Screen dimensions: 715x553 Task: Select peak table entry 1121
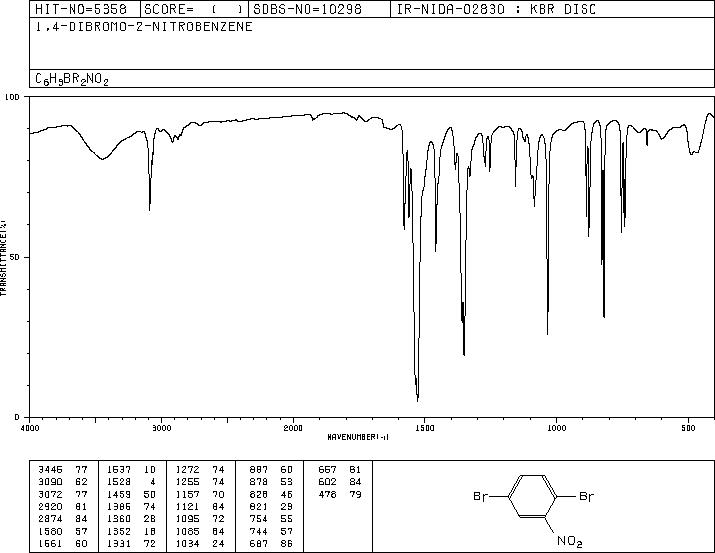tap(187, 506)
